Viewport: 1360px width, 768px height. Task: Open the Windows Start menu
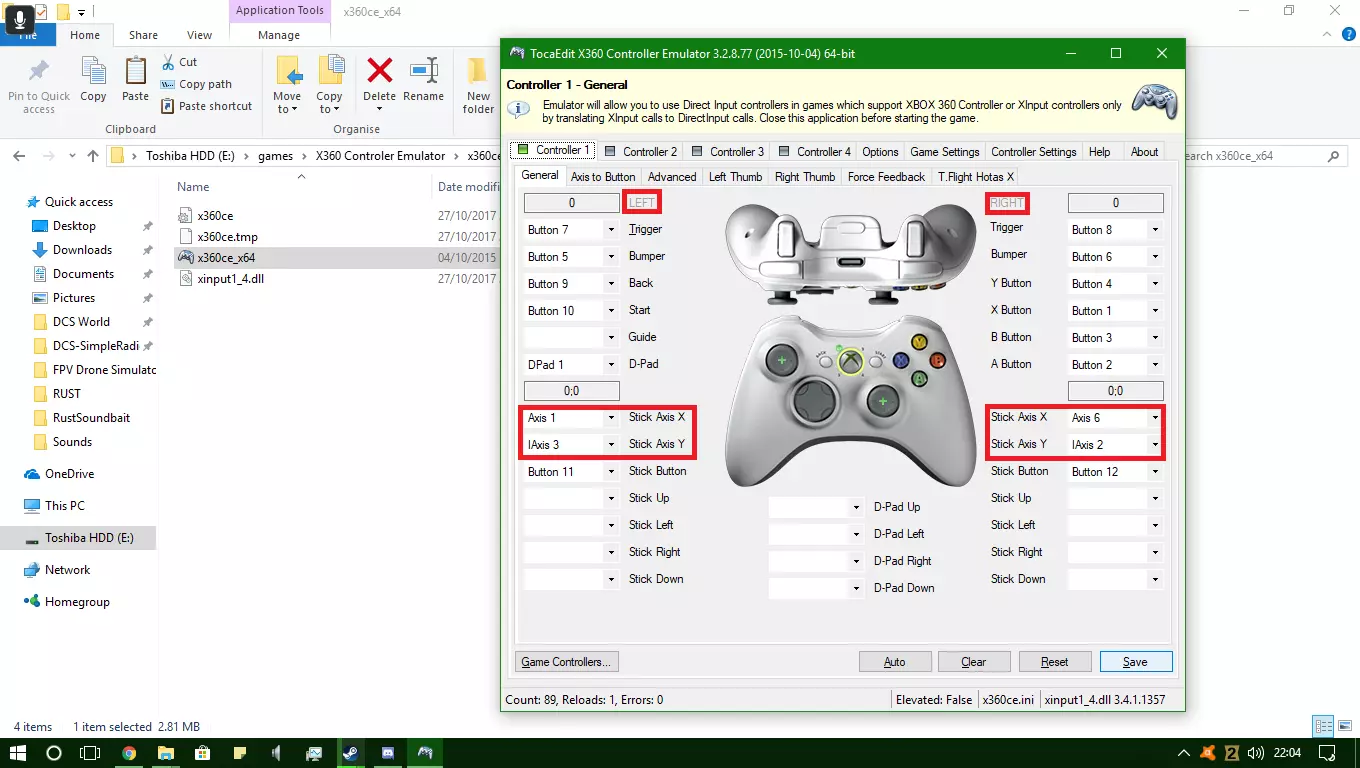click(17, 753)
